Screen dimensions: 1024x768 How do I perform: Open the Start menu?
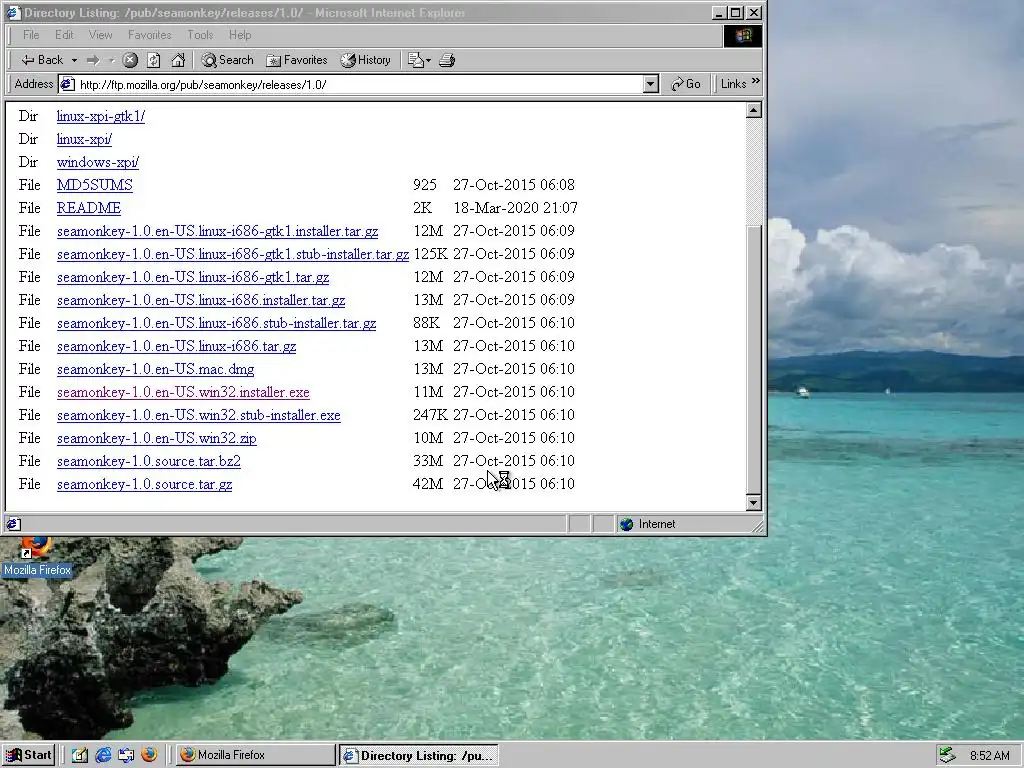pyautogui.click(x=28, y=755)
